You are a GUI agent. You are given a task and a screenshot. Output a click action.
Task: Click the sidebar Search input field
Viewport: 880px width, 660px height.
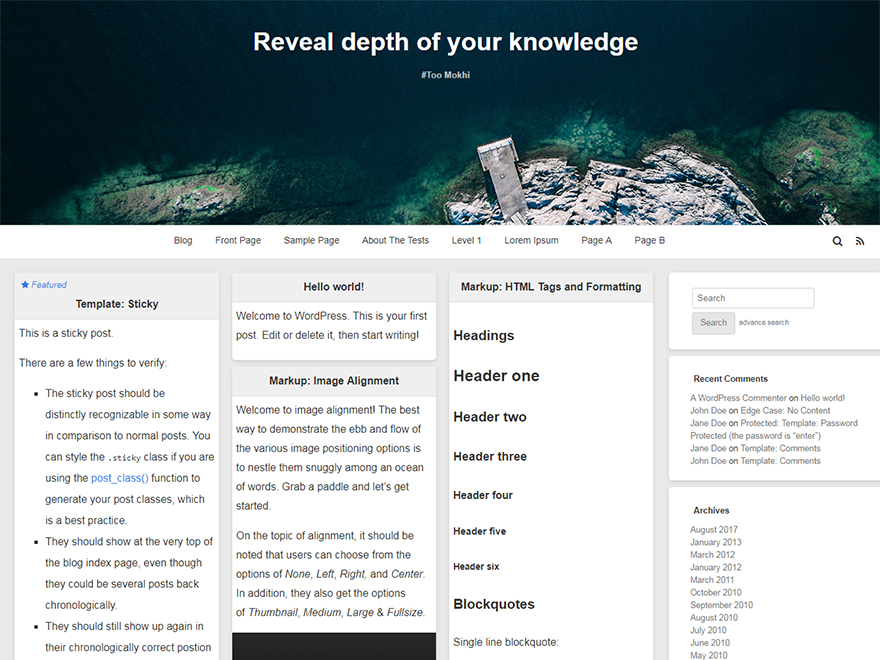pos(752,298)
